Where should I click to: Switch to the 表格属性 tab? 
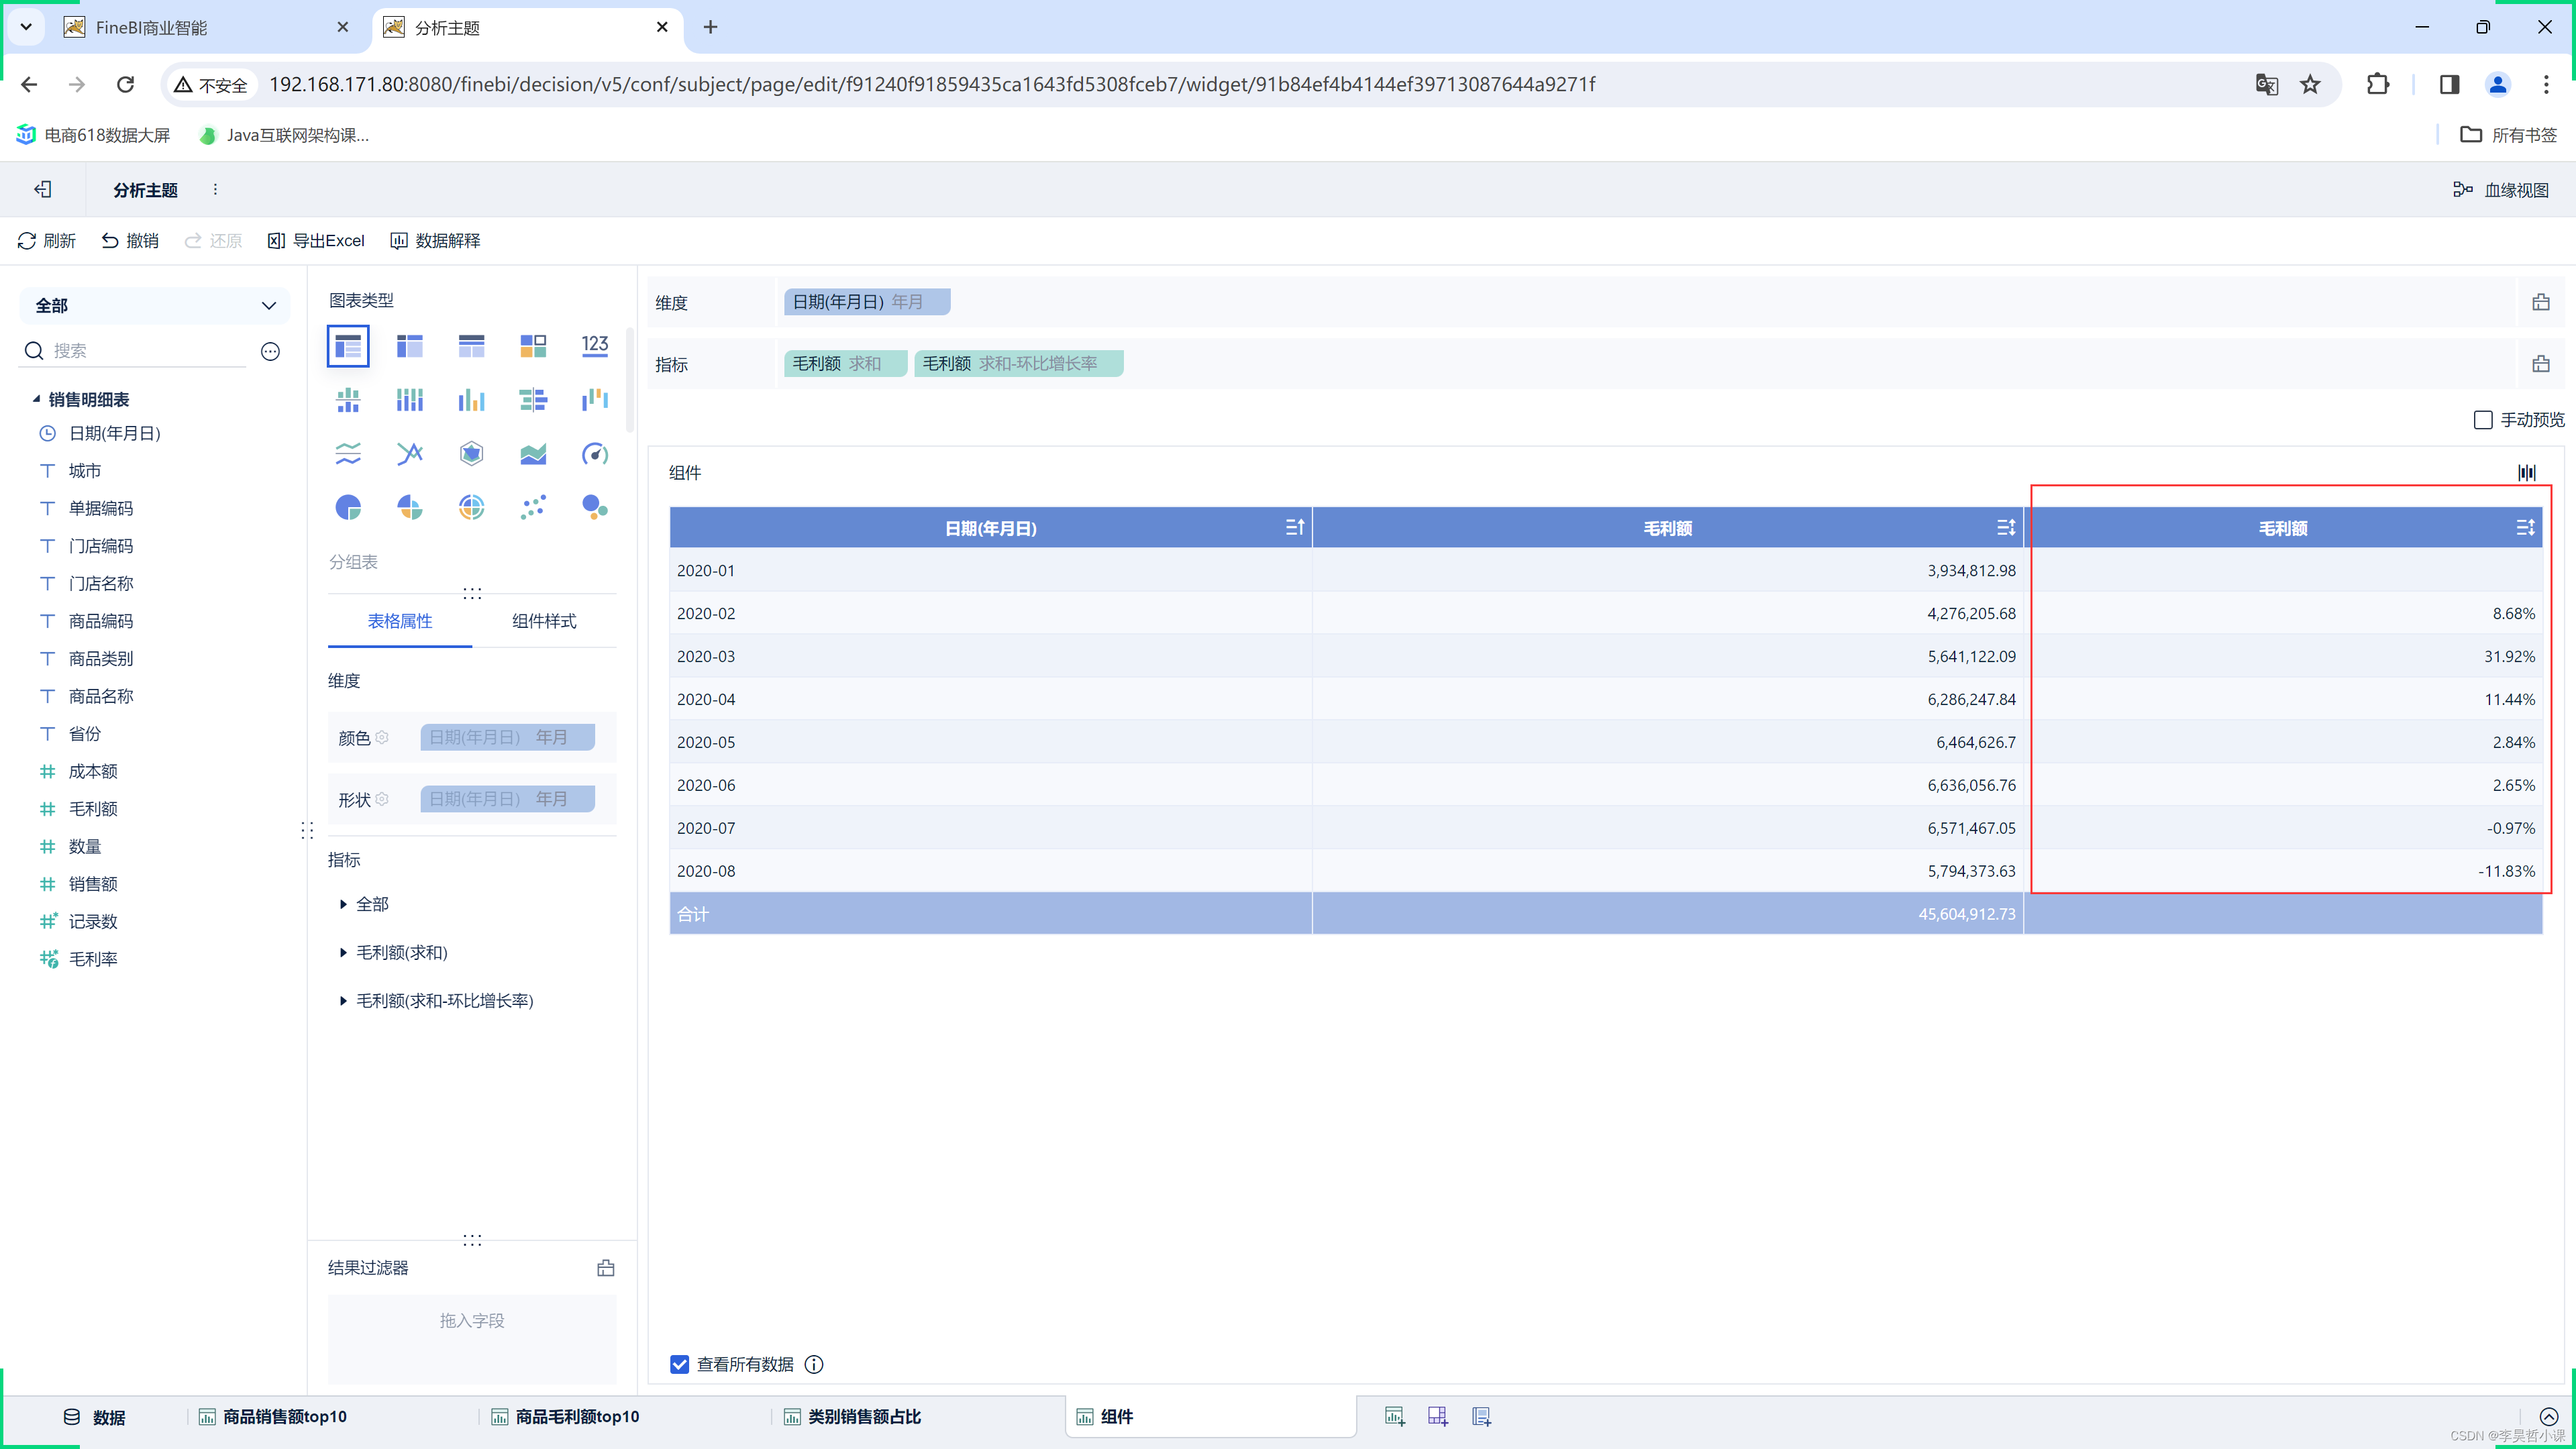(x=400, y=621)
